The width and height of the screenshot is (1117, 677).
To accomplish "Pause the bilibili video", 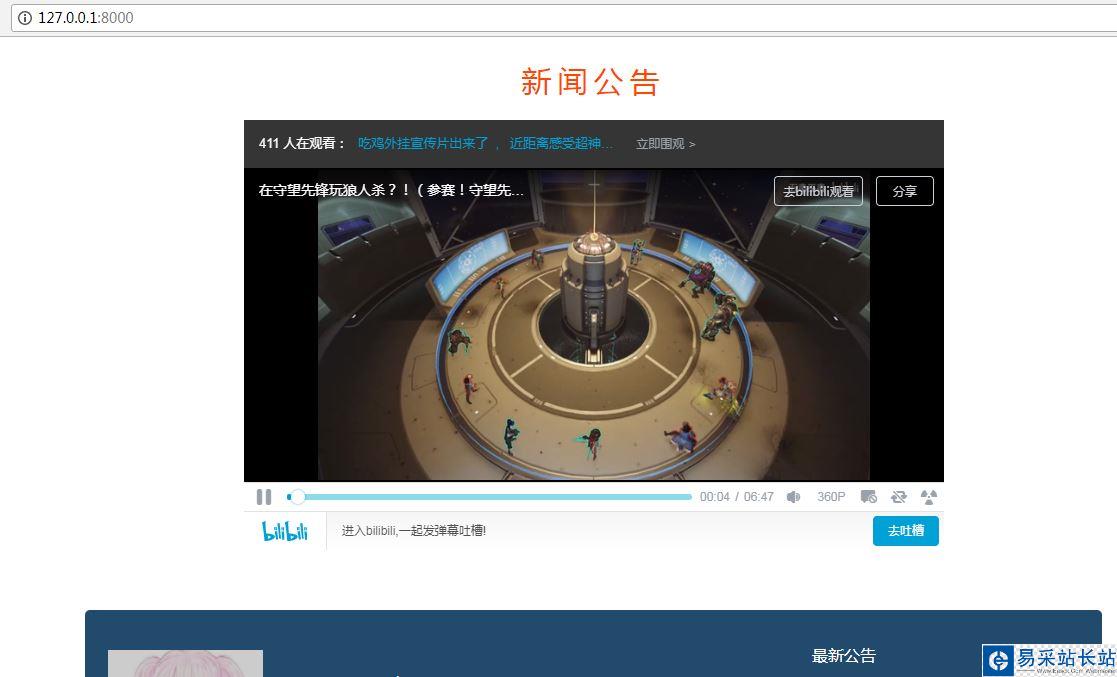I will tap(264, 497).
